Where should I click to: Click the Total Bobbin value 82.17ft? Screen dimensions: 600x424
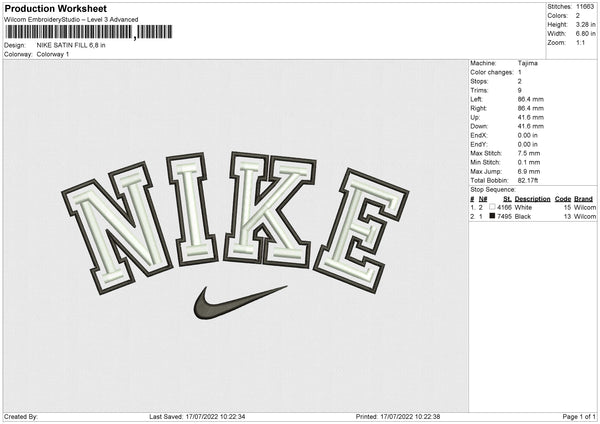[528, 181]
